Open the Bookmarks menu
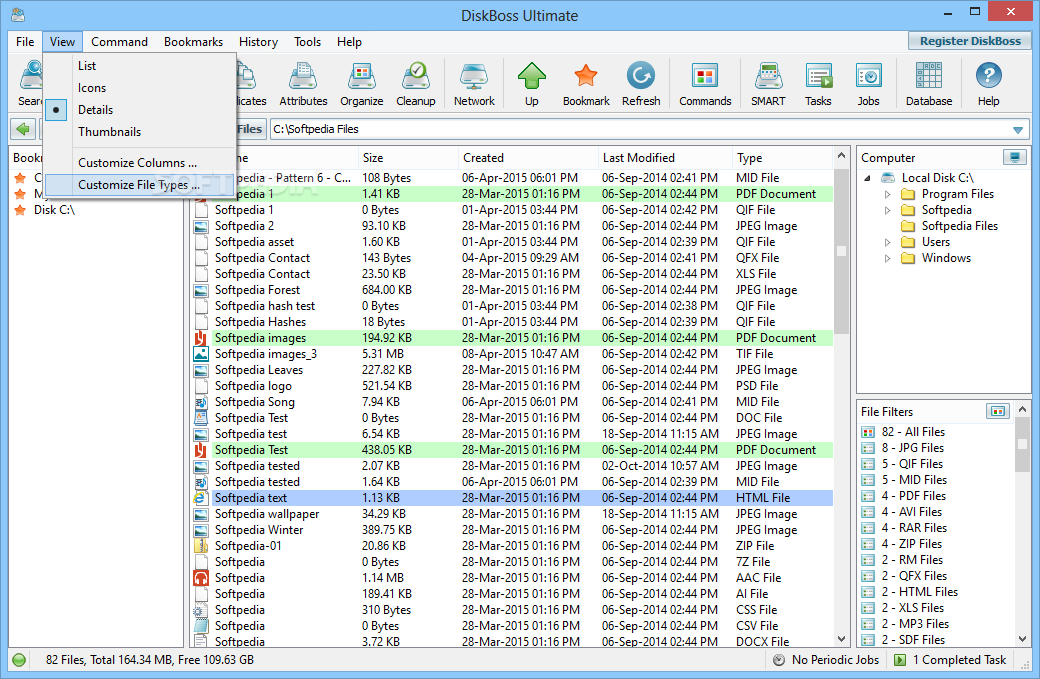 193,42
